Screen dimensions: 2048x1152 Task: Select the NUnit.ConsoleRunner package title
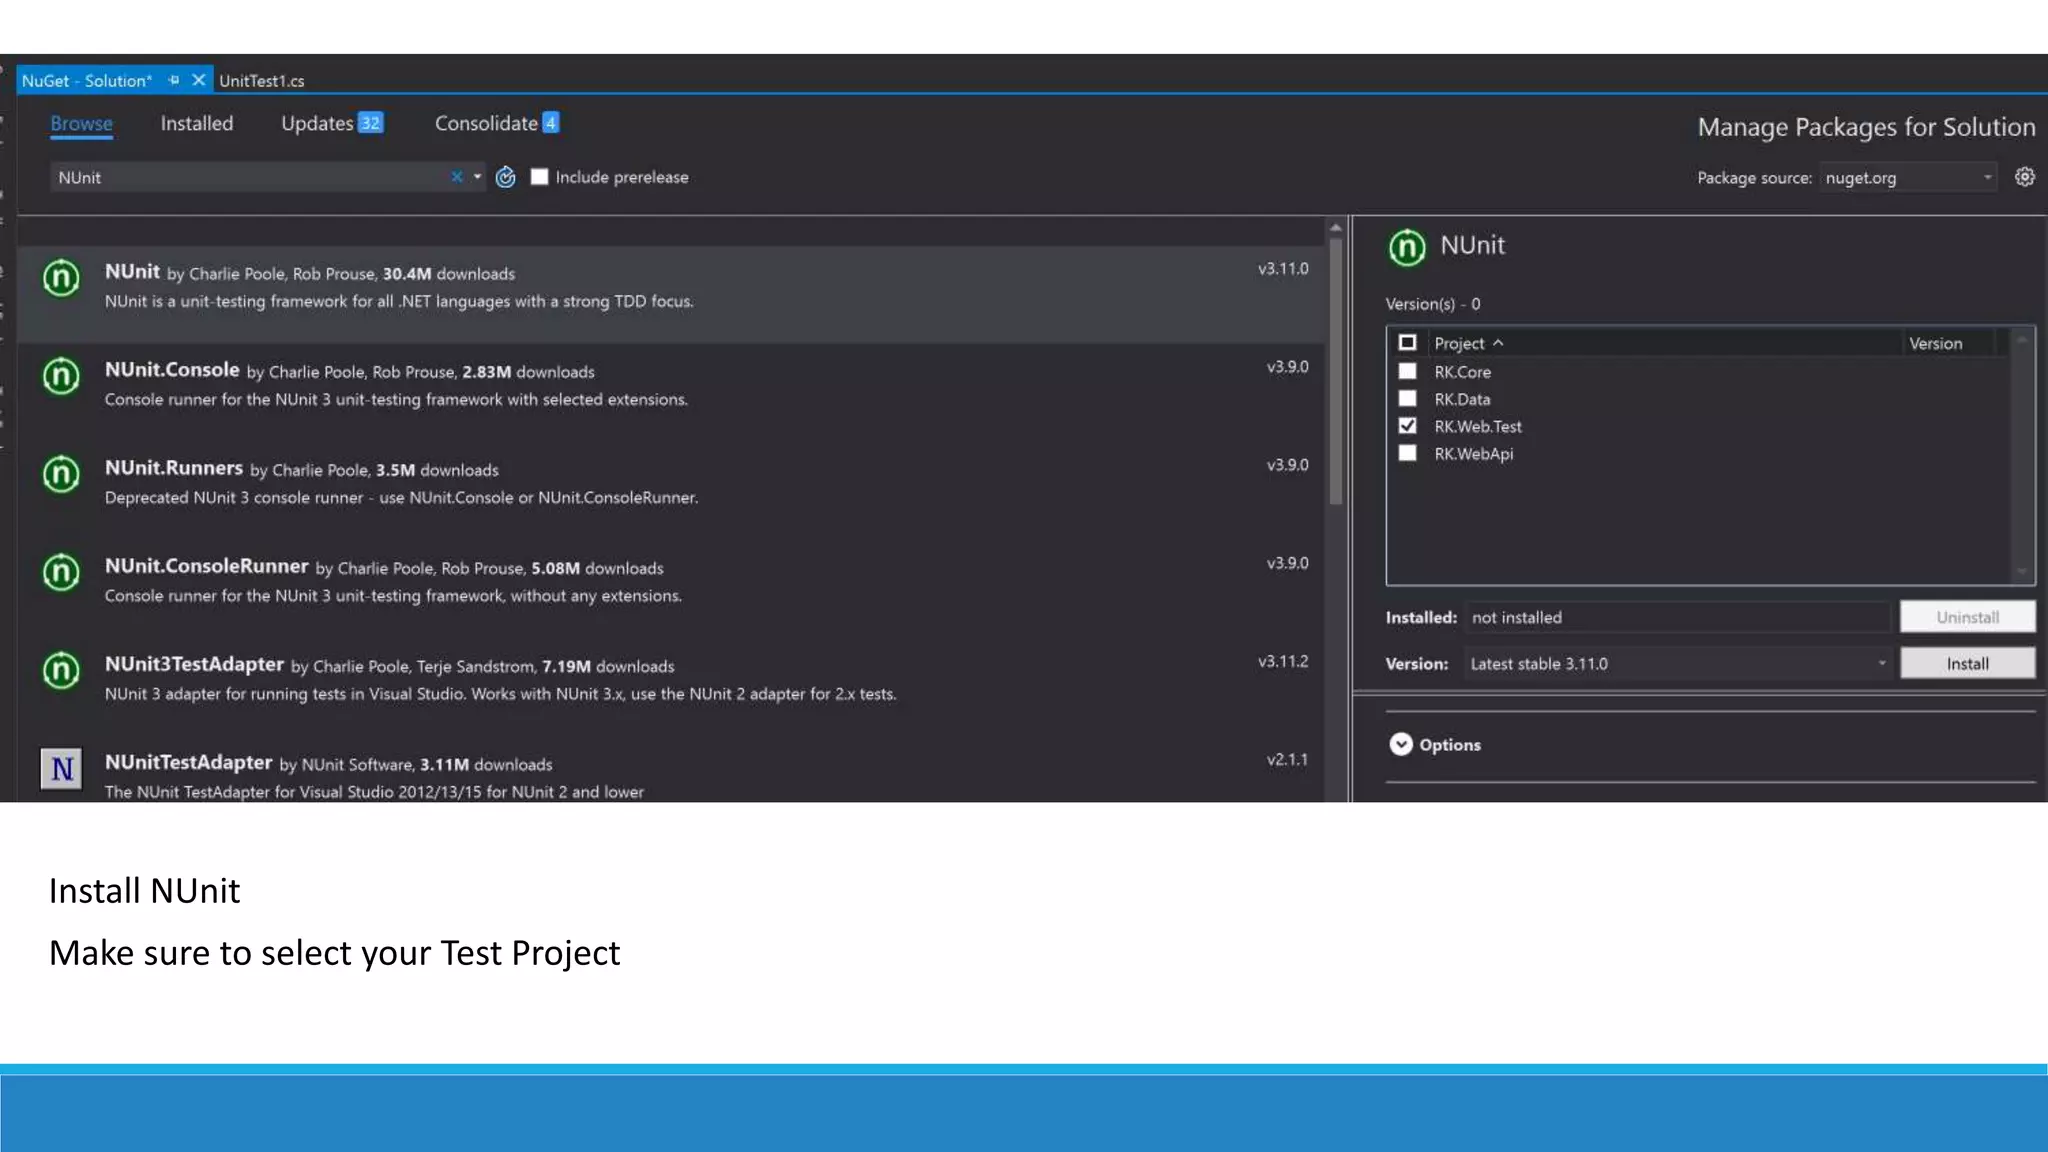[206, 566]
